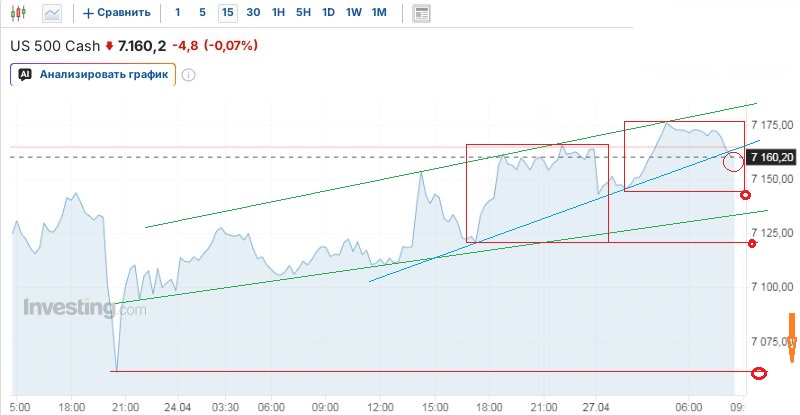
Task: Click the US 500 Cash instrument title
Action: point(55,46)
